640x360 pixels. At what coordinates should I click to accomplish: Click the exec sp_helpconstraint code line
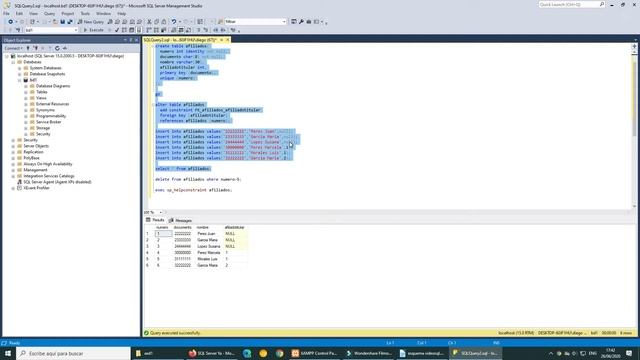(193, 190)
